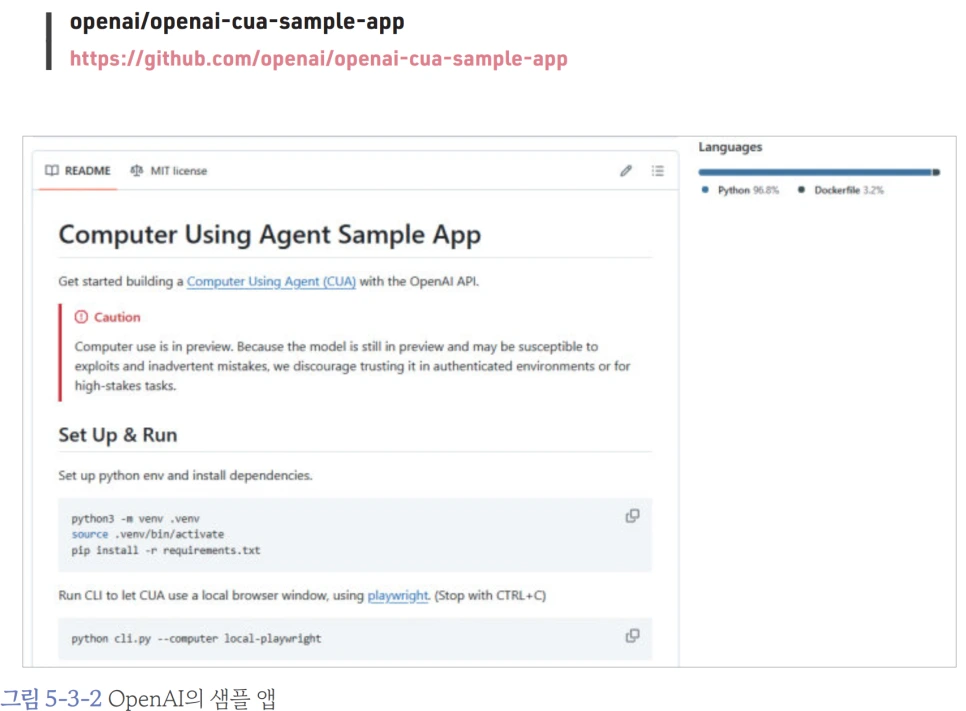Click the 'Computer use is in preview' warning paragraph

pos(352,366)
